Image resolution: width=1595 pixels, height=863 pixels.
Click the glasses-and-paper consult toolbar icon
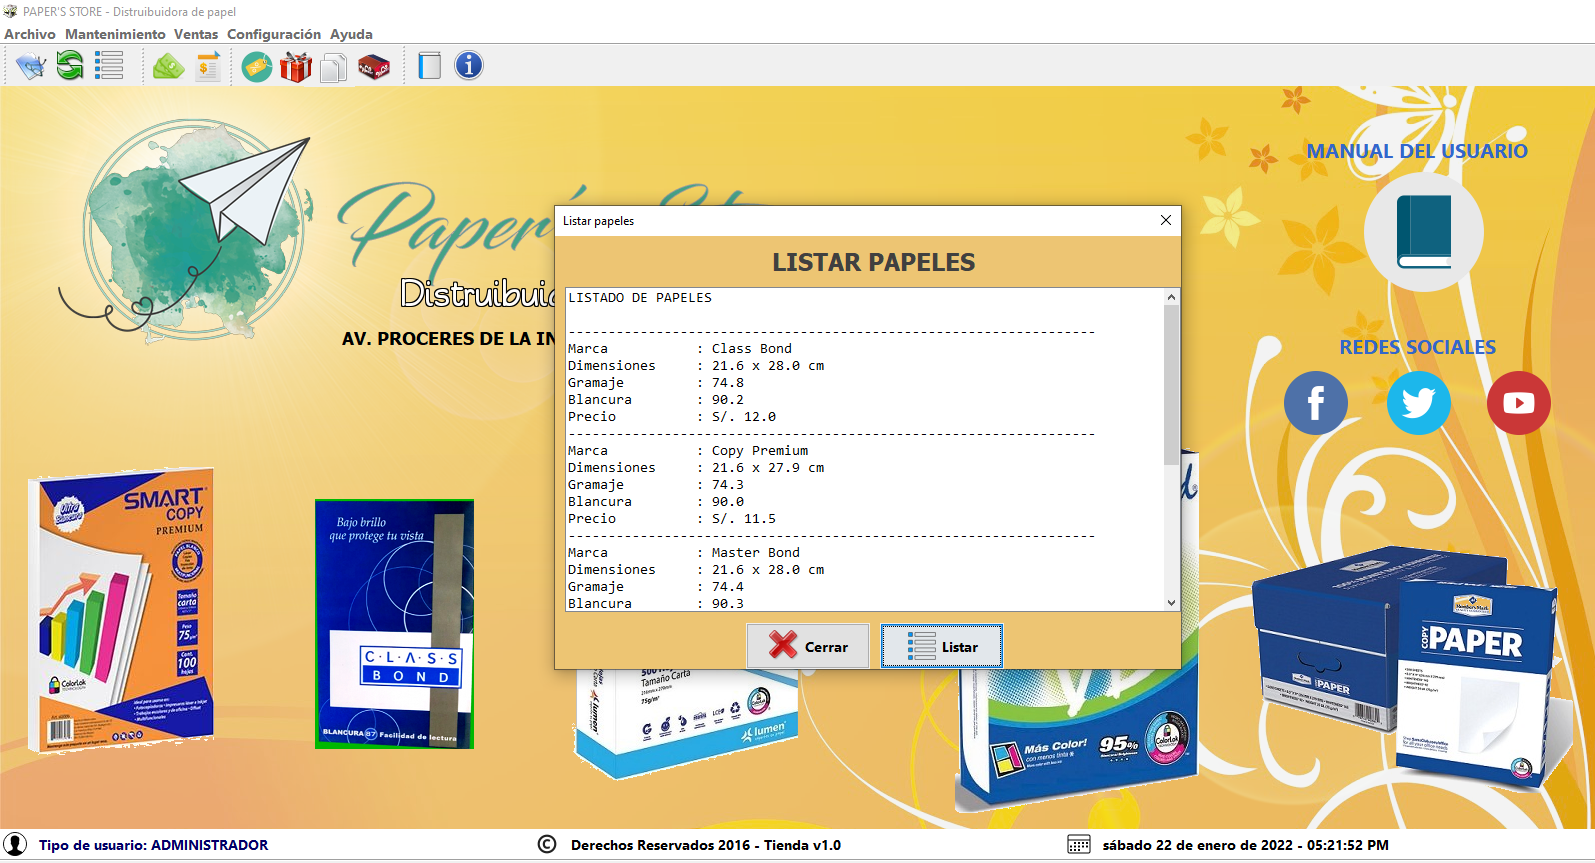pyautogui.click(x=31, y=66)
